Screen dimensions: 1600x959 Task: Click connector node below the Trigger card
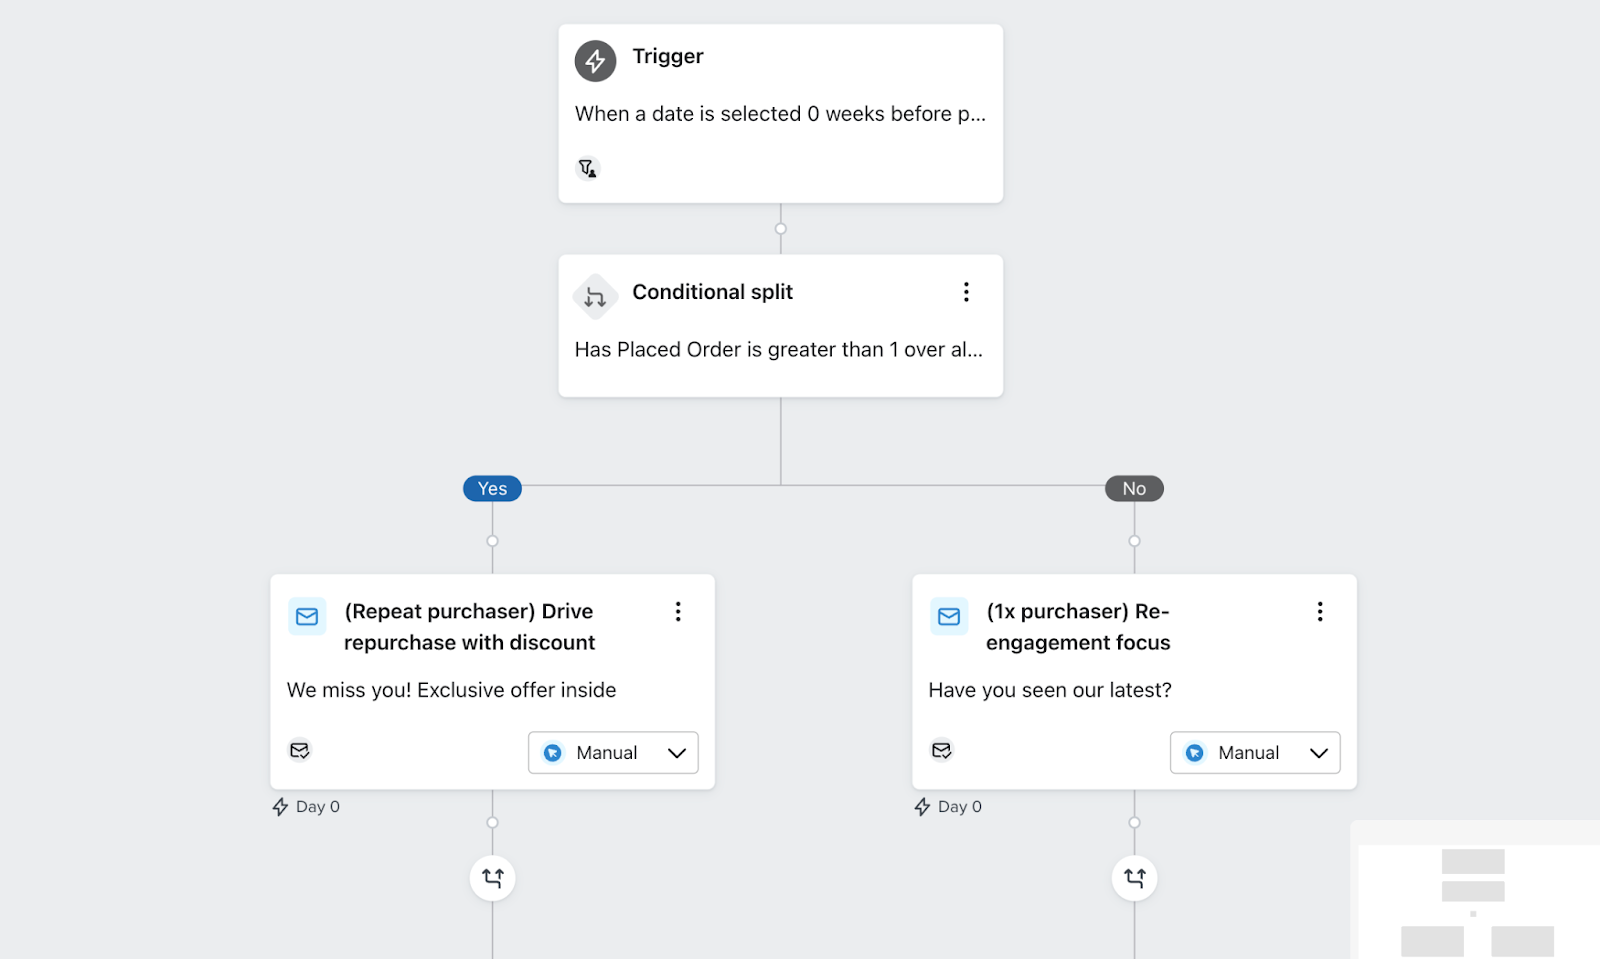tap(781, 229)
